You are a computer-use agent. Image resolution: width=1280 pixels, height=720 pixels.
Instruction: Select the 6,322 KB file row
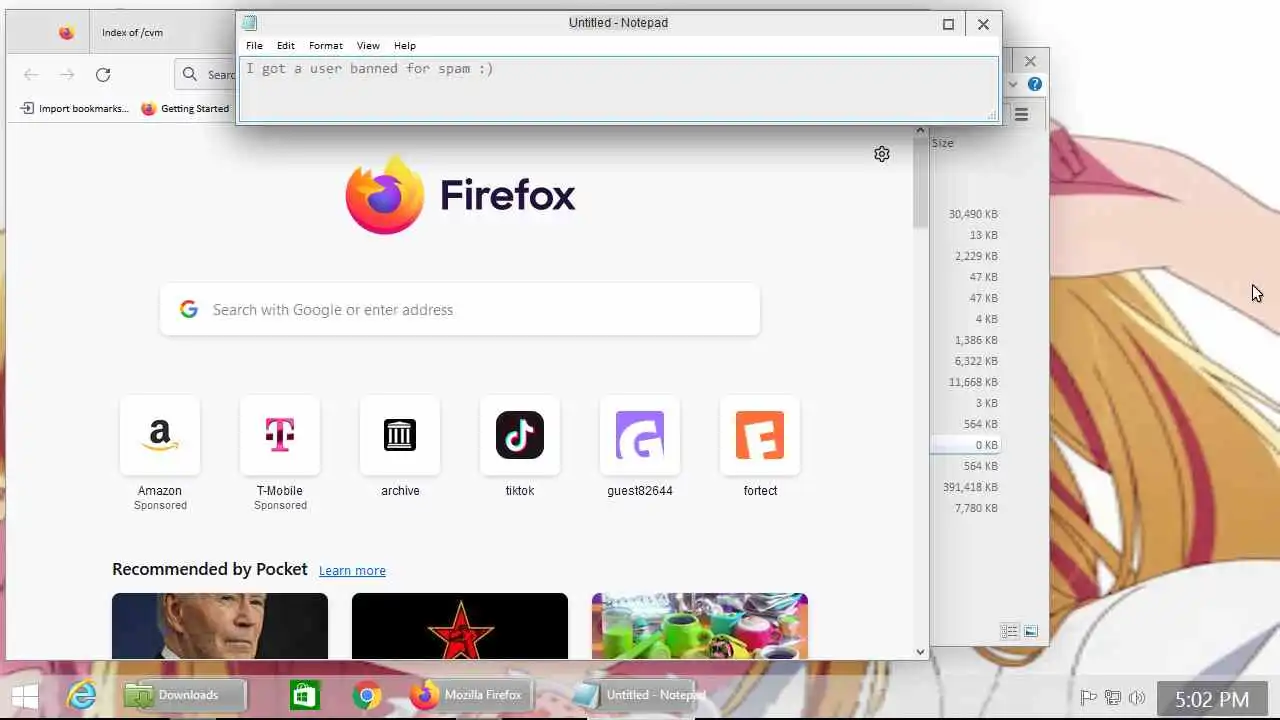point(966,361)
